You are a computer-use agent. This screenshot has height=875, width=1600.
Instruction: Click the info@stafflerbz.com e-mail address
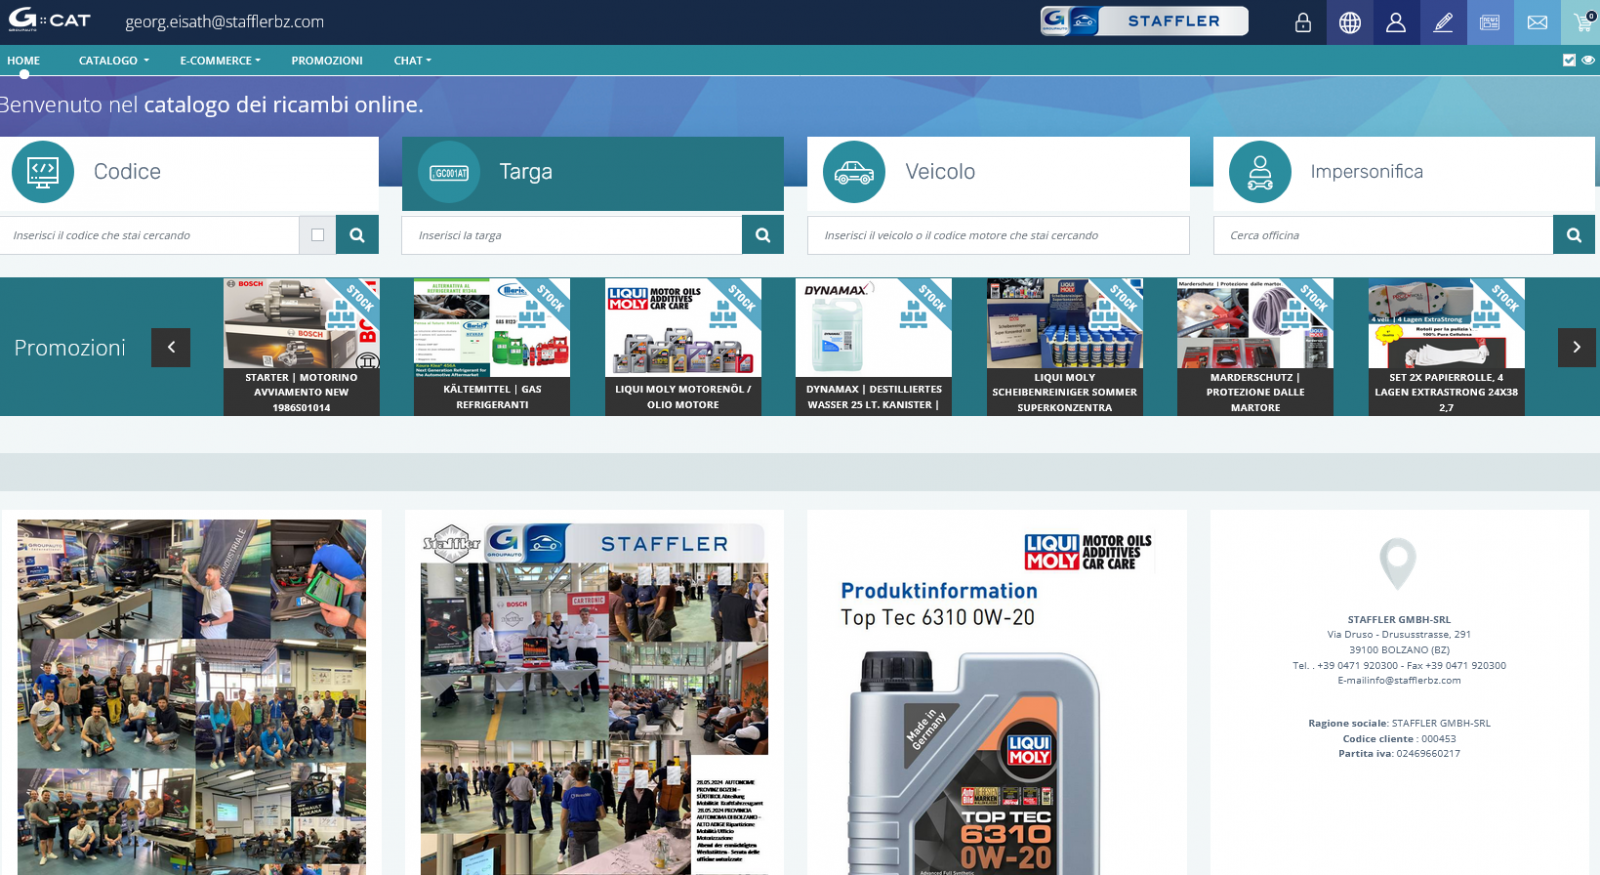(1413, 681)
